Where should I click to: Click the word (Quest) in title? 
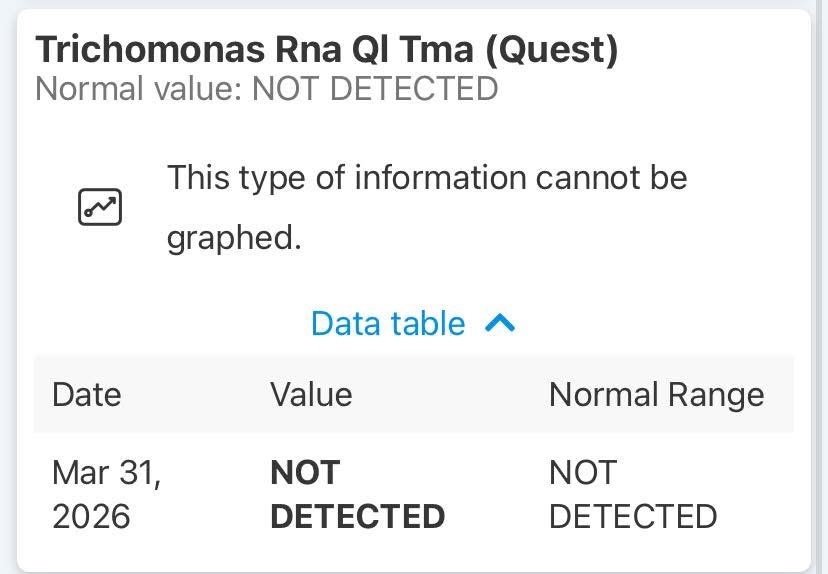click(x=552, y=49)
